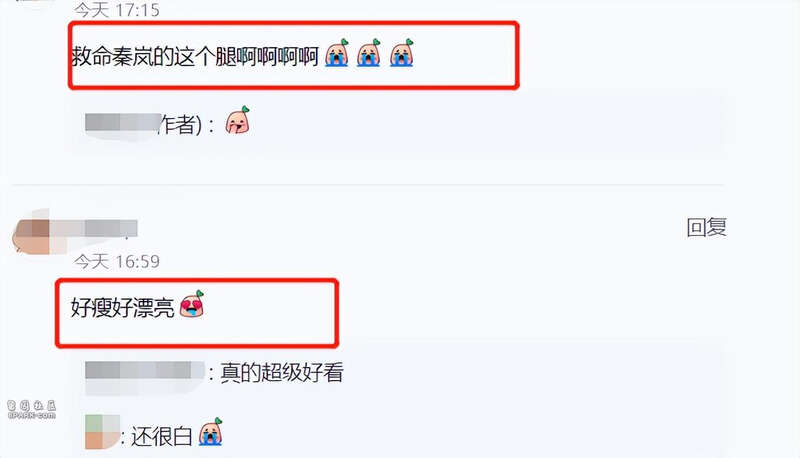Click the crying emoji after 还很白

pos(210,431)
